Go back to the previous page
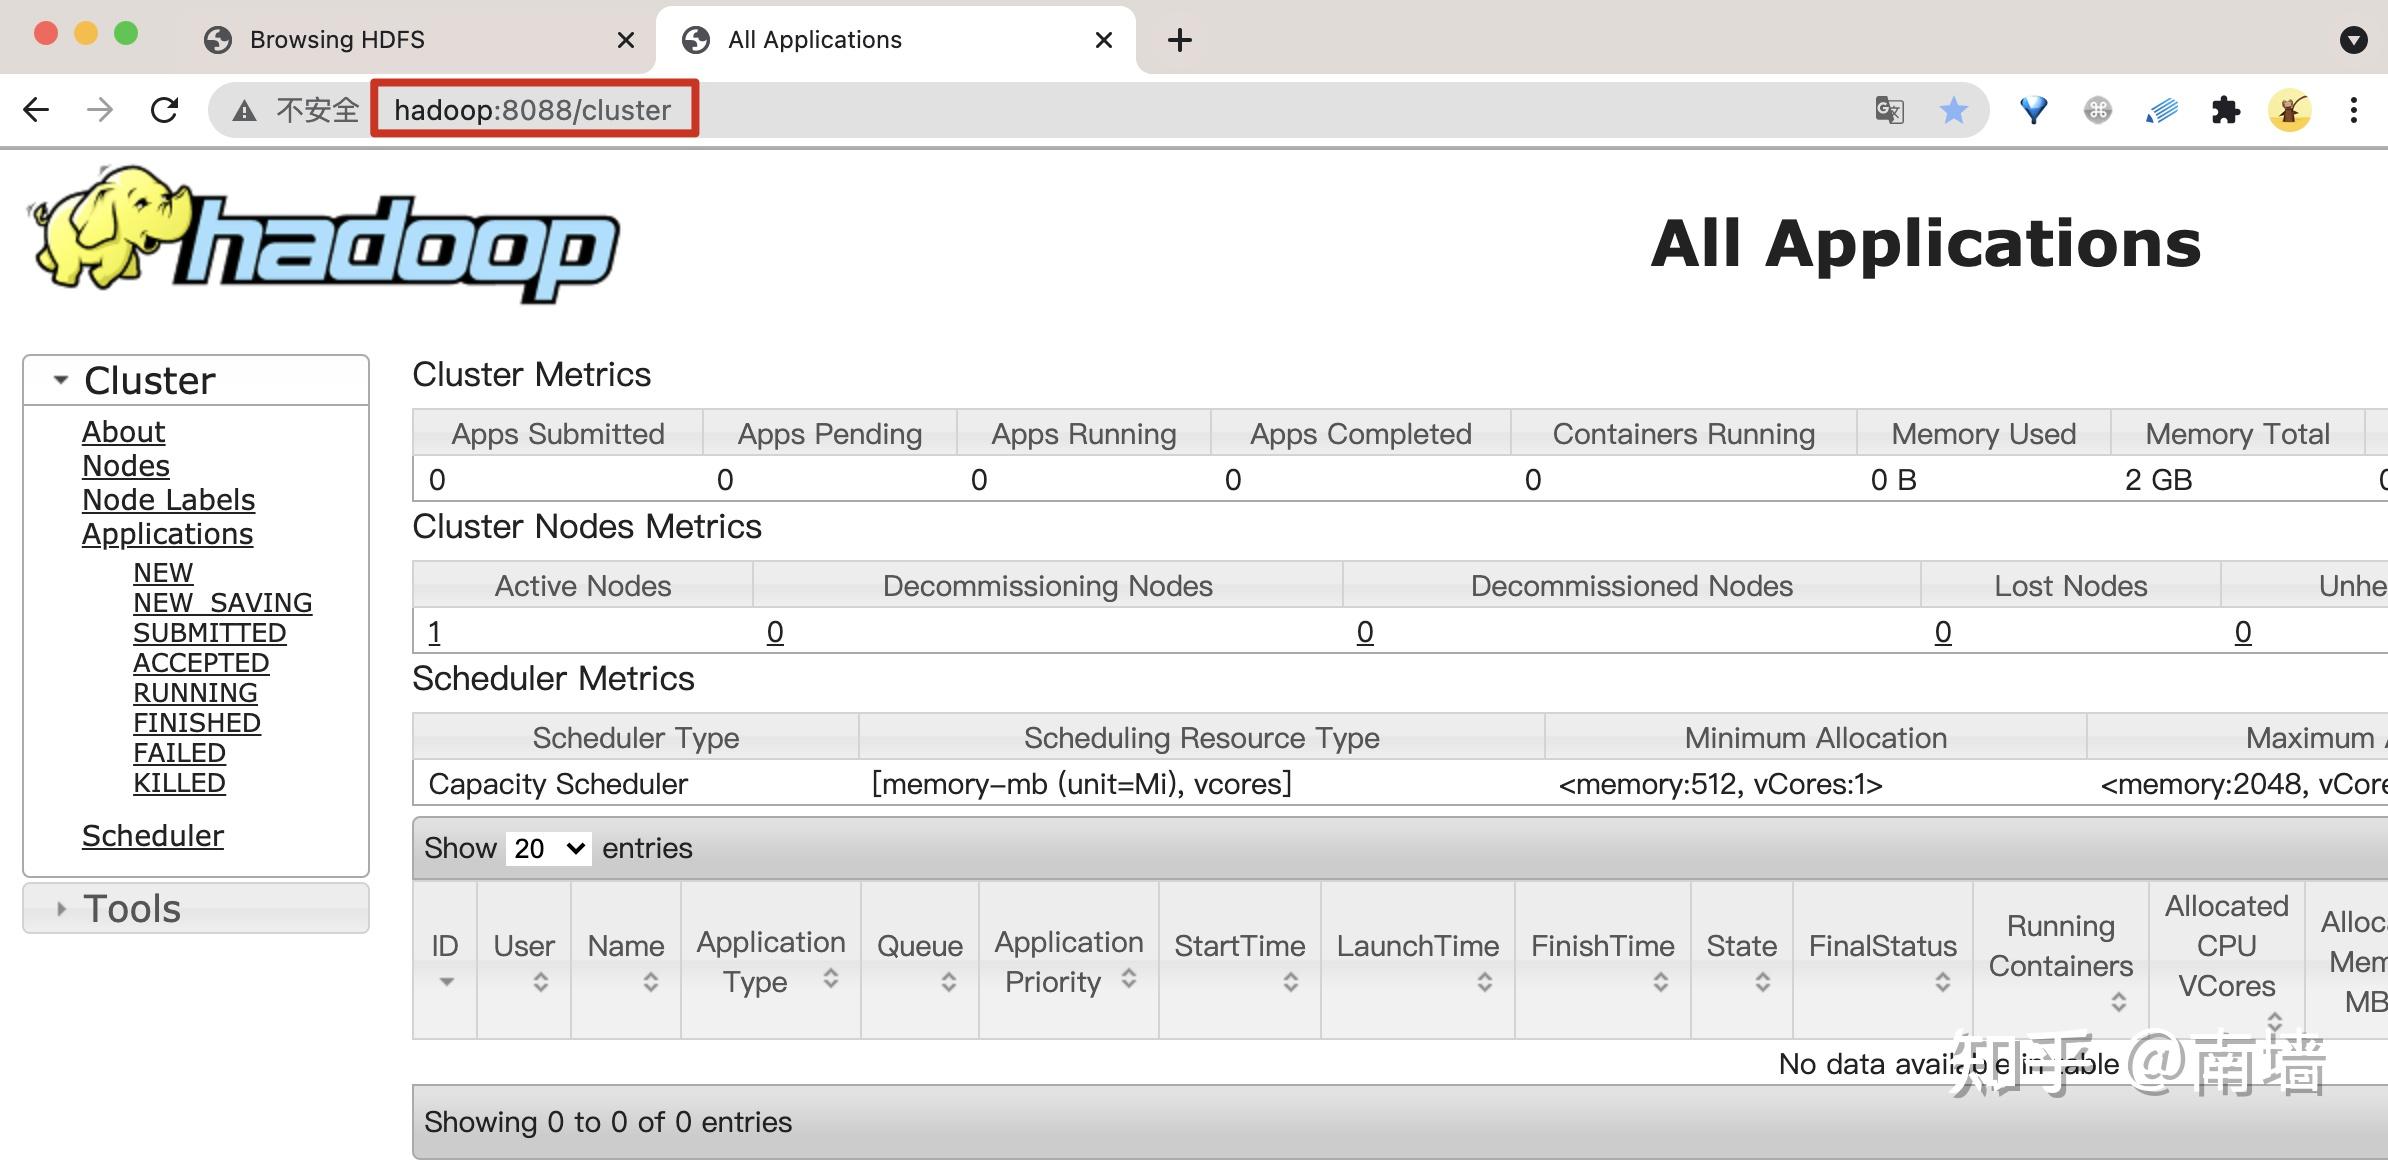 [36, 109]
